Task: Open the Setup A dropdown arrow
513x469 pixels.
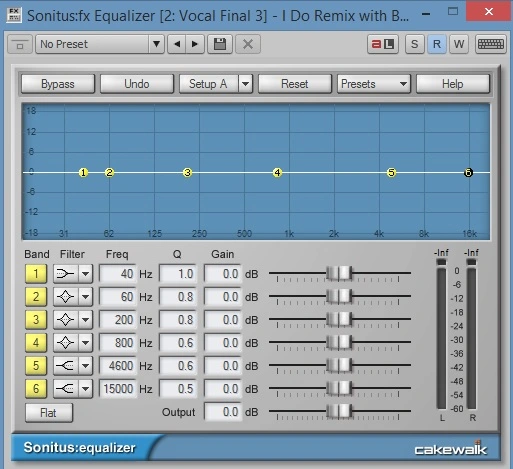Action: point(246,84)
